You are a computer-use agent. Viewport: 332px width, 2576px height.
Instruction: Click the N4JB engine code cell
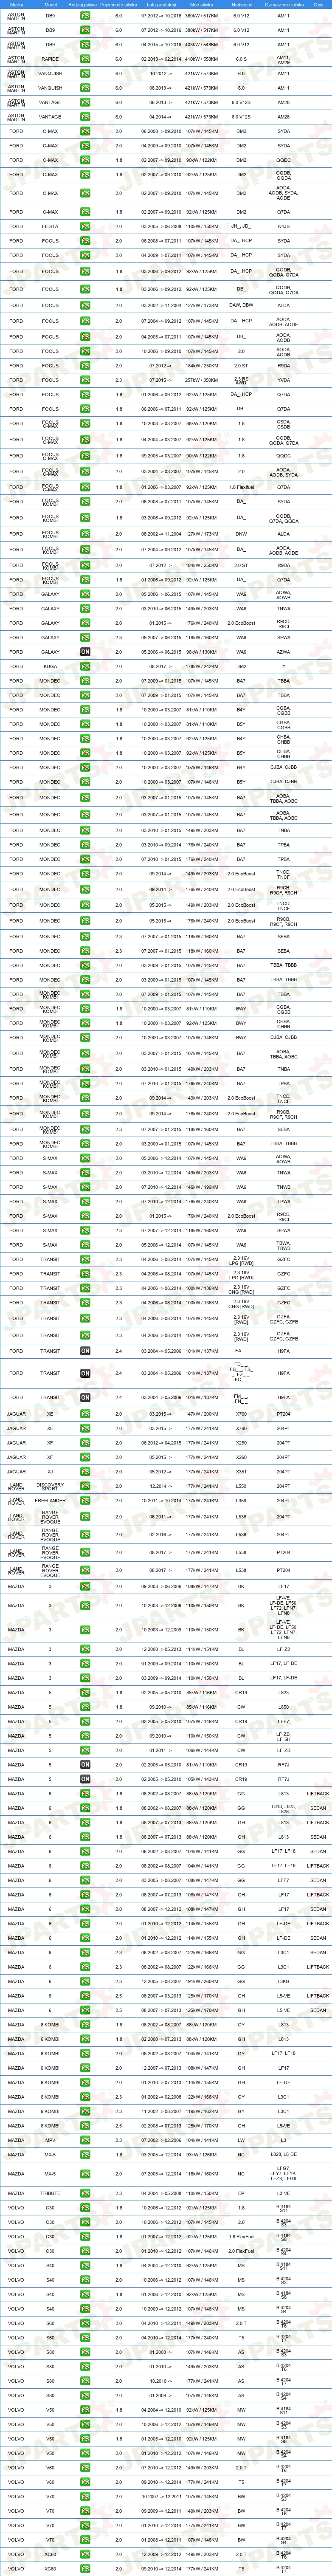284,226
